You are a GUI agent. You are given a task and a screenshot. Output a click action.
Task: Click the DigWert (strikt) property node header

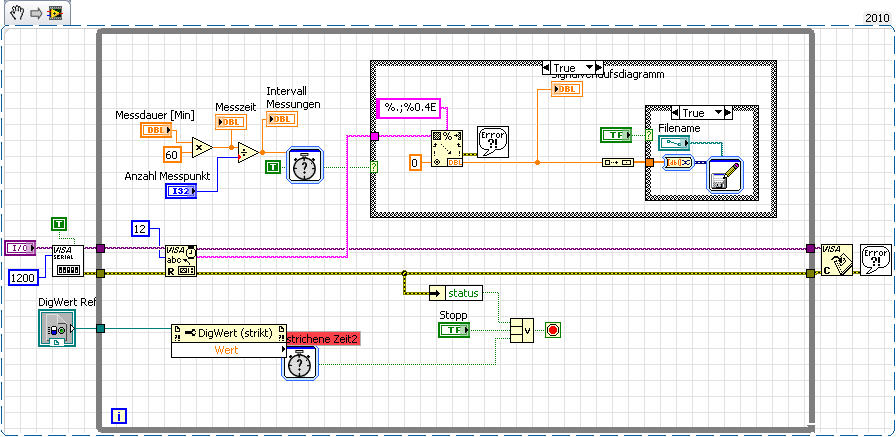(229, 333)
